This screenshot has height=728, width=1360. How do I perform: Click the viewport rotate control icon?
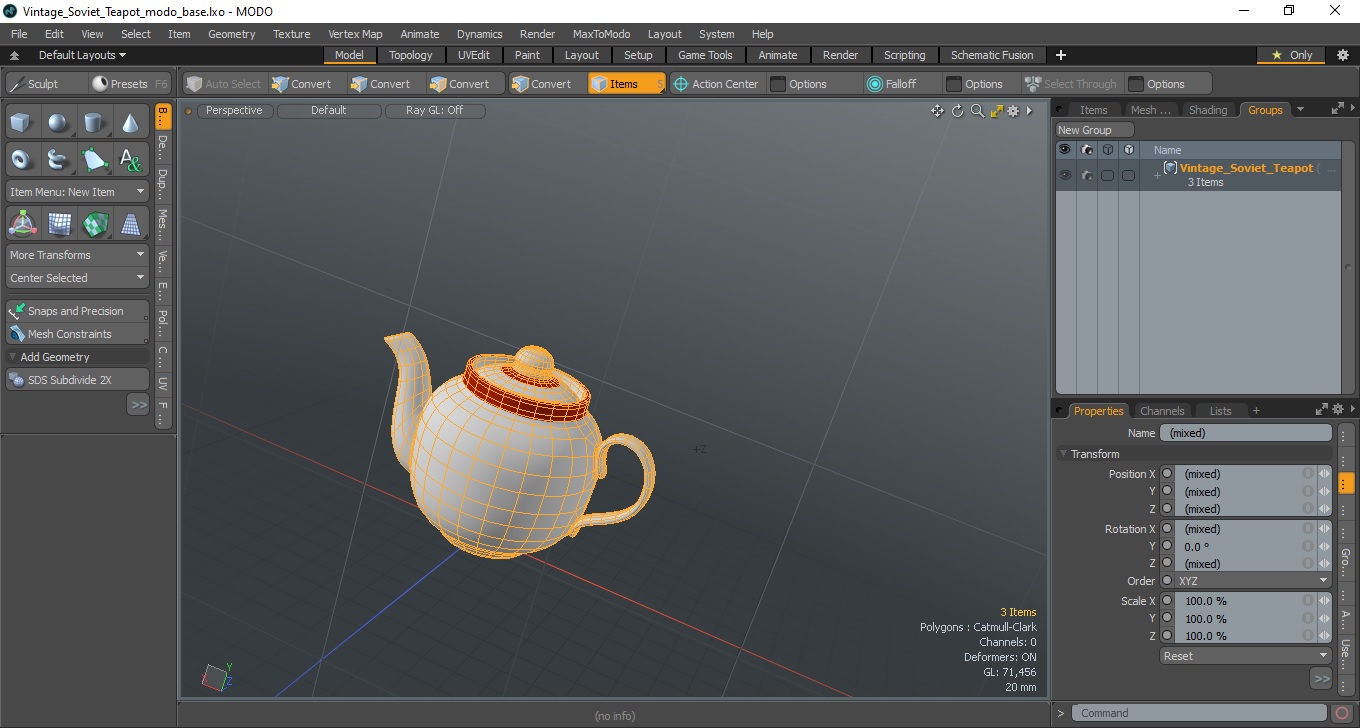coord(957,111)
